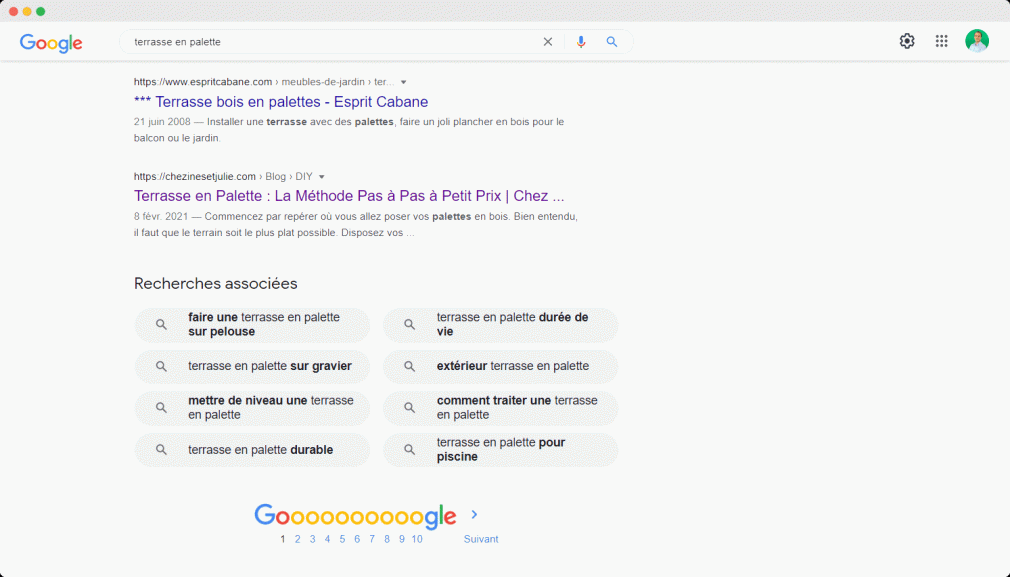Go to results page 8
Image resolution: width=1010 pixels, height=577 pixels.
point(386,539)
